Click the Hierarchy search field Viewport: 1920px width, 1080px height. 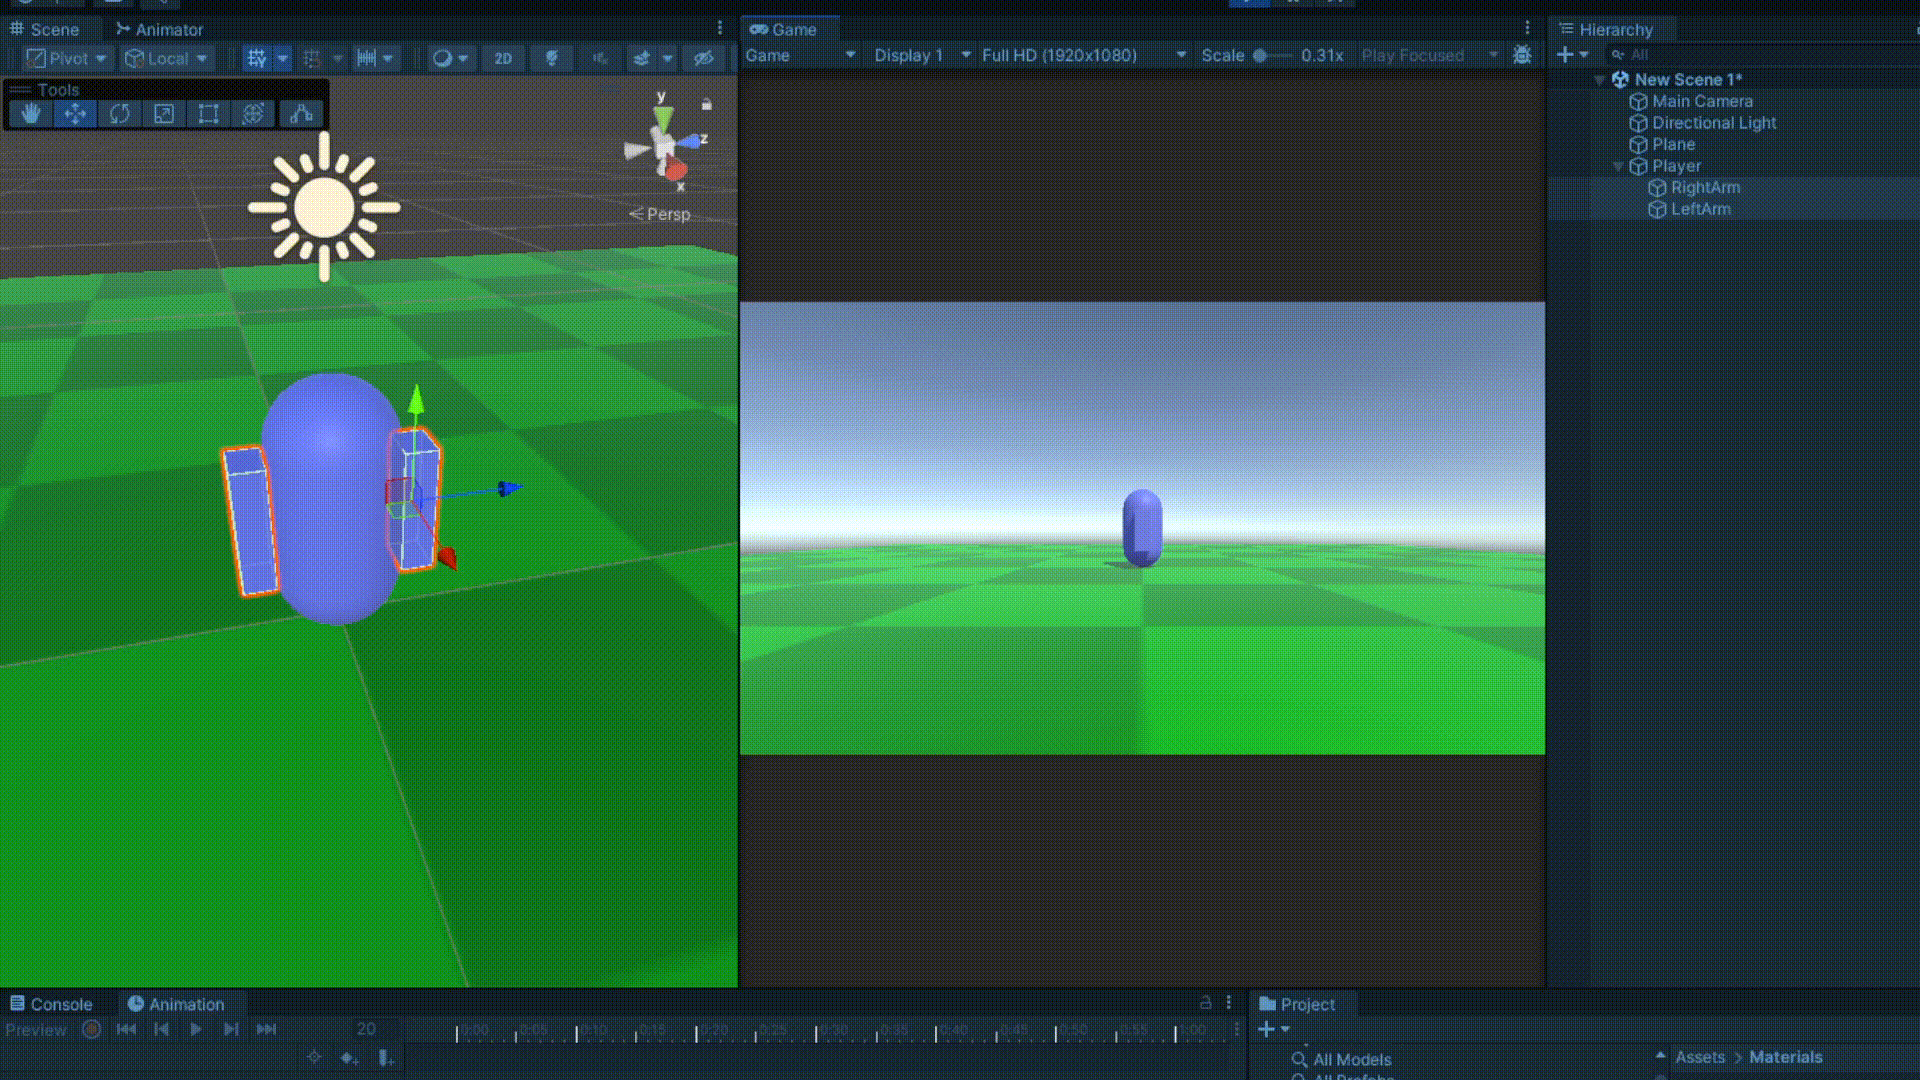tap(1760, 55)
